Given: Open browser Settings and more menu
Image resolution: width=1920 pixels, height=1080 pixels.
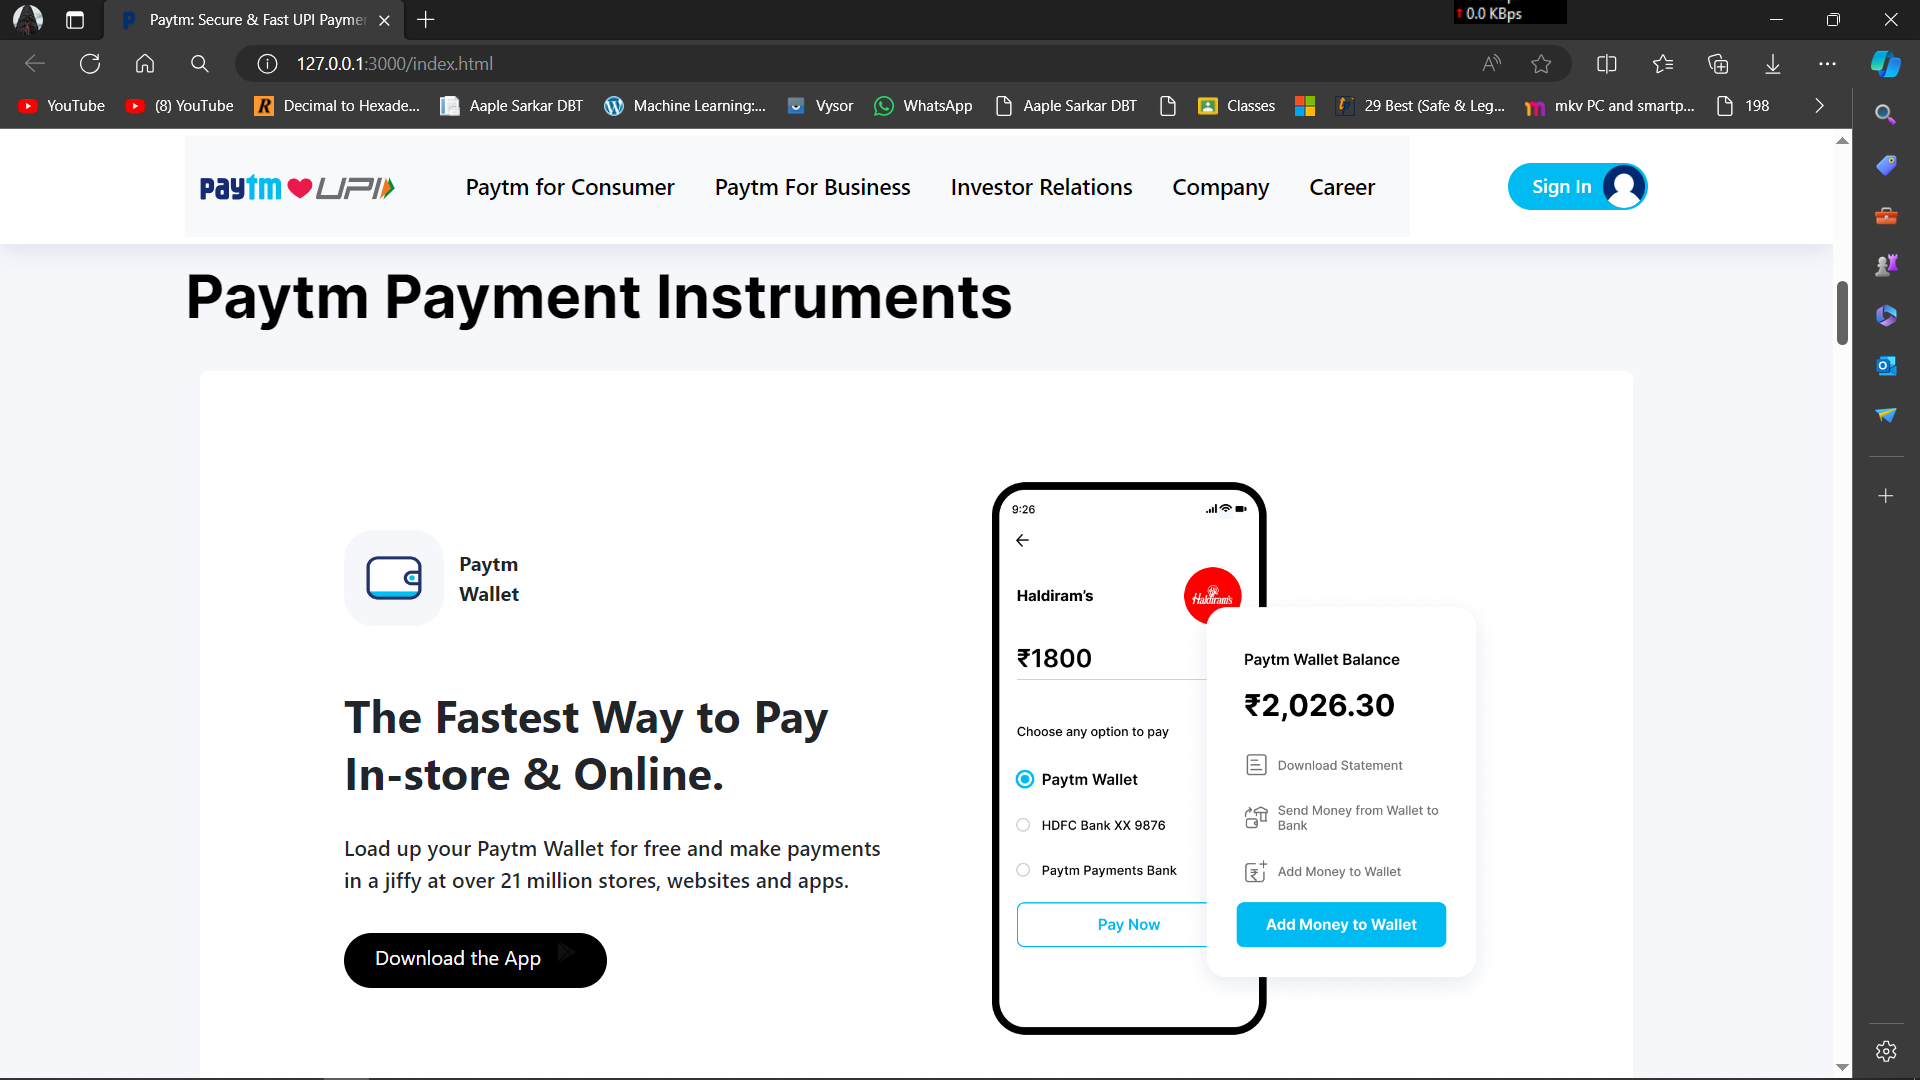Looking at the screenshot, I should point(1827,64).
